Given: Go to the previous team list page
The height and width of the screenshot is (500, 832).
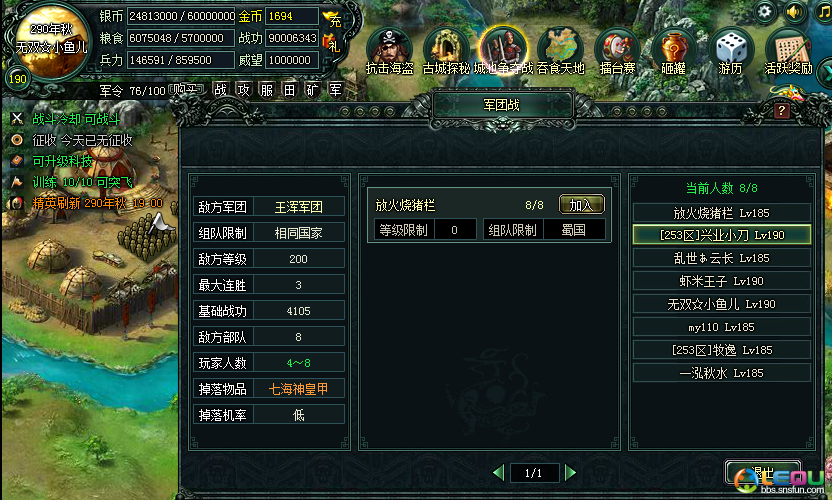Looking at the screenshot, I should (498, 472).
